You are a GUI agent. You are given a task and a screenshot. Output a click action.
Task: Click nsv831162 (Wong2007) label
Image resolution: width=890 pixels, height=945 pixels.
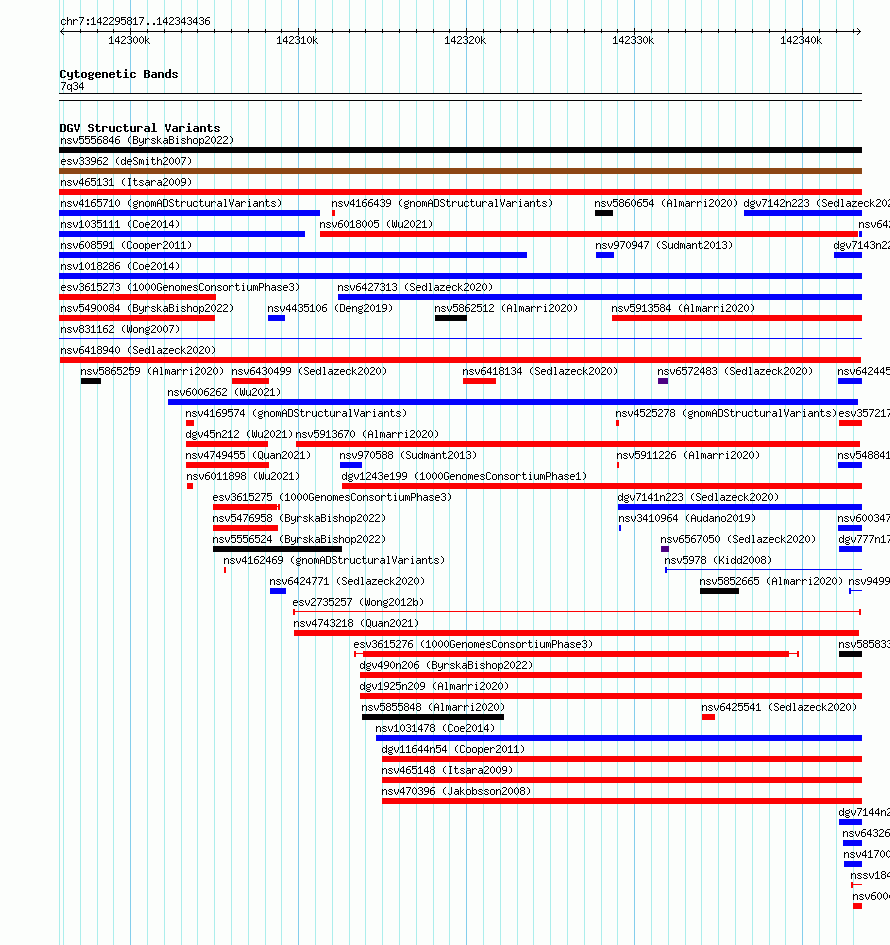pyautogui.click(x=119, y=330)
